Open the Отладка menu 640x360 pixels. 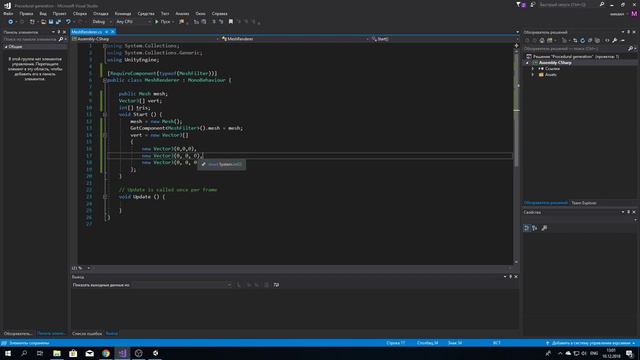101,13
